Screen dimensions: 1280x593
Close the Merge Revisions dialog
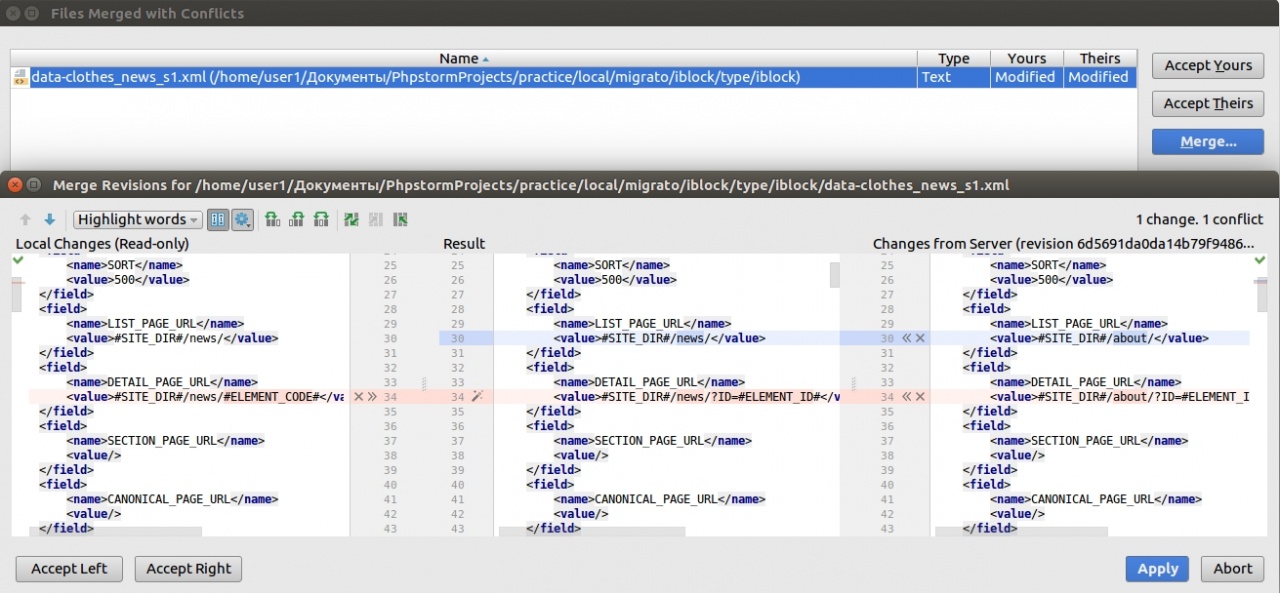click(x=15, y=185)
